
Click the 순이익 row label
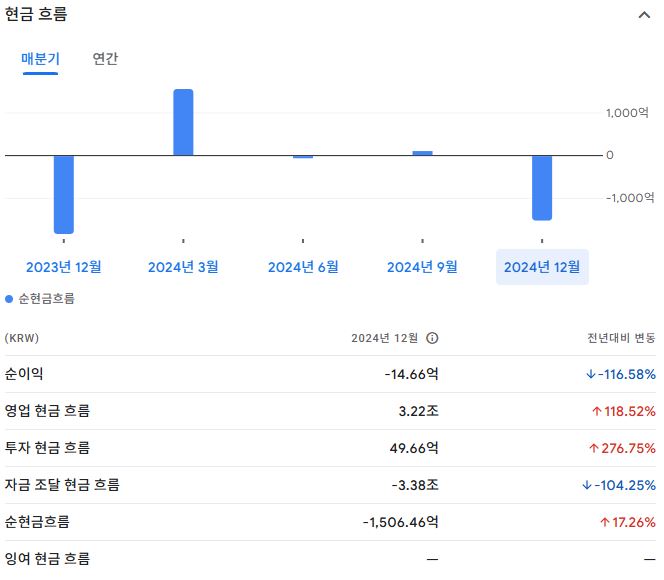24,374
